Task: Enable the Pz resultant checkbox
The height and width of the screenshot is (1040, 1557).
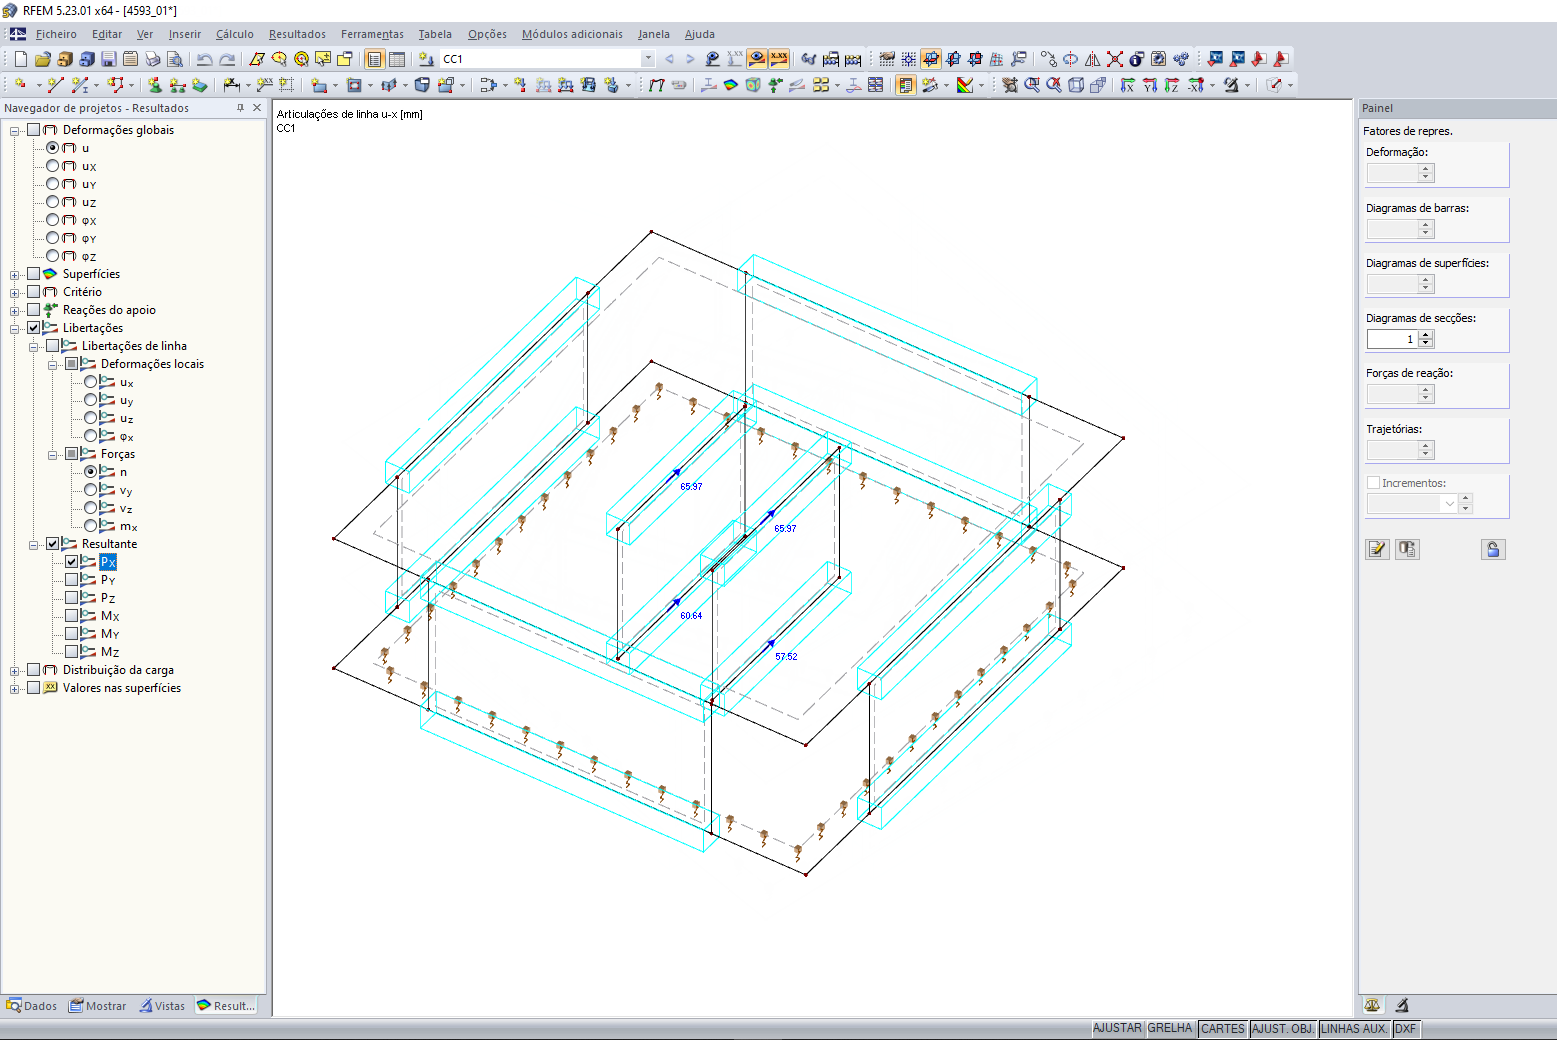Action: tap(72, 598)
